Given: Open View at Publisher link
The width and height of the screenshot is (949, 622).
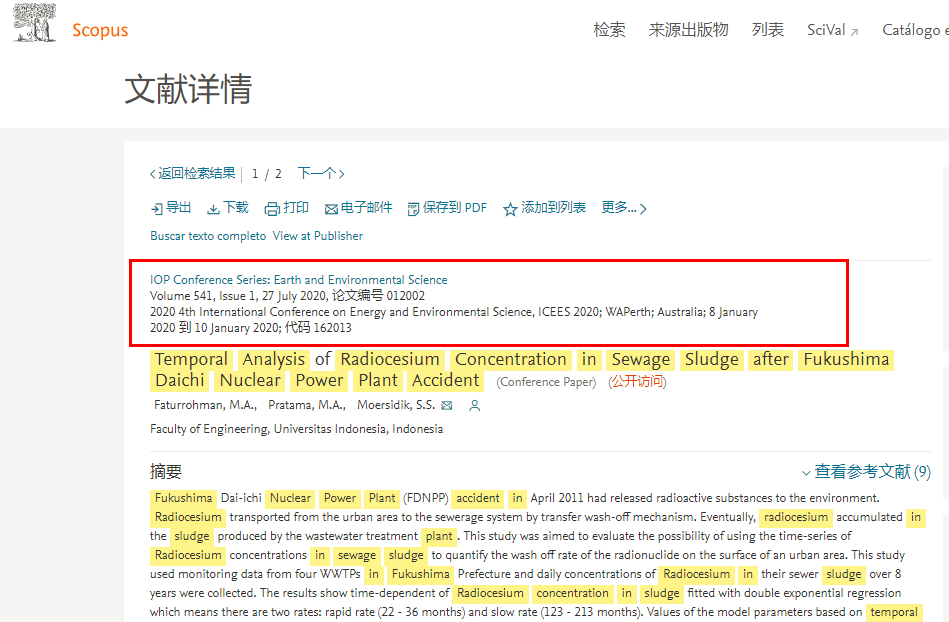Looking at the screenshot, I should click(318, 236).
